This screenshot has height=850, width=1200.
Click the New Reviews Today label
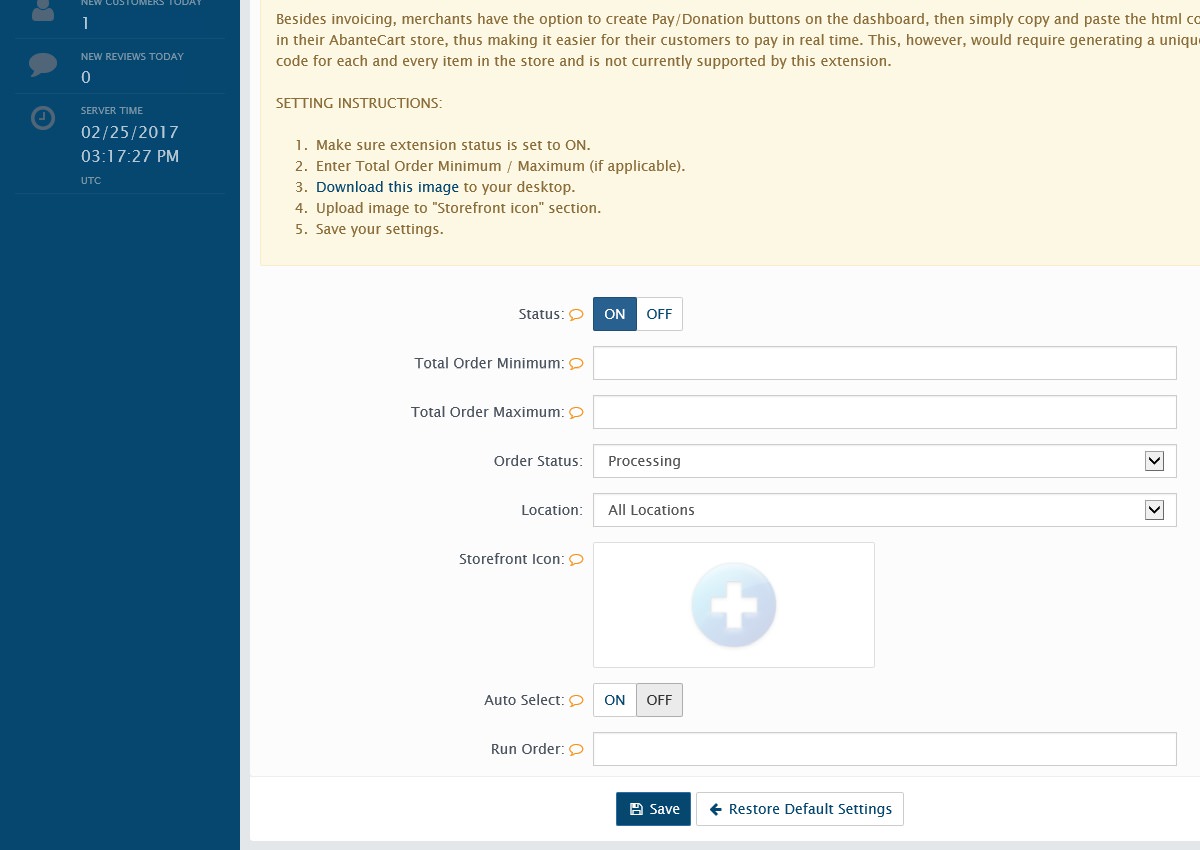(132, 56)
